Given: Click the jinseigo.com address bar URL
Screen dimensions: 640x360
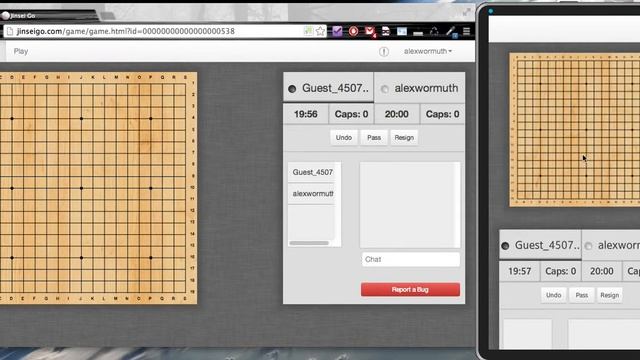Looking at the screenshot, I should point(125,31).
